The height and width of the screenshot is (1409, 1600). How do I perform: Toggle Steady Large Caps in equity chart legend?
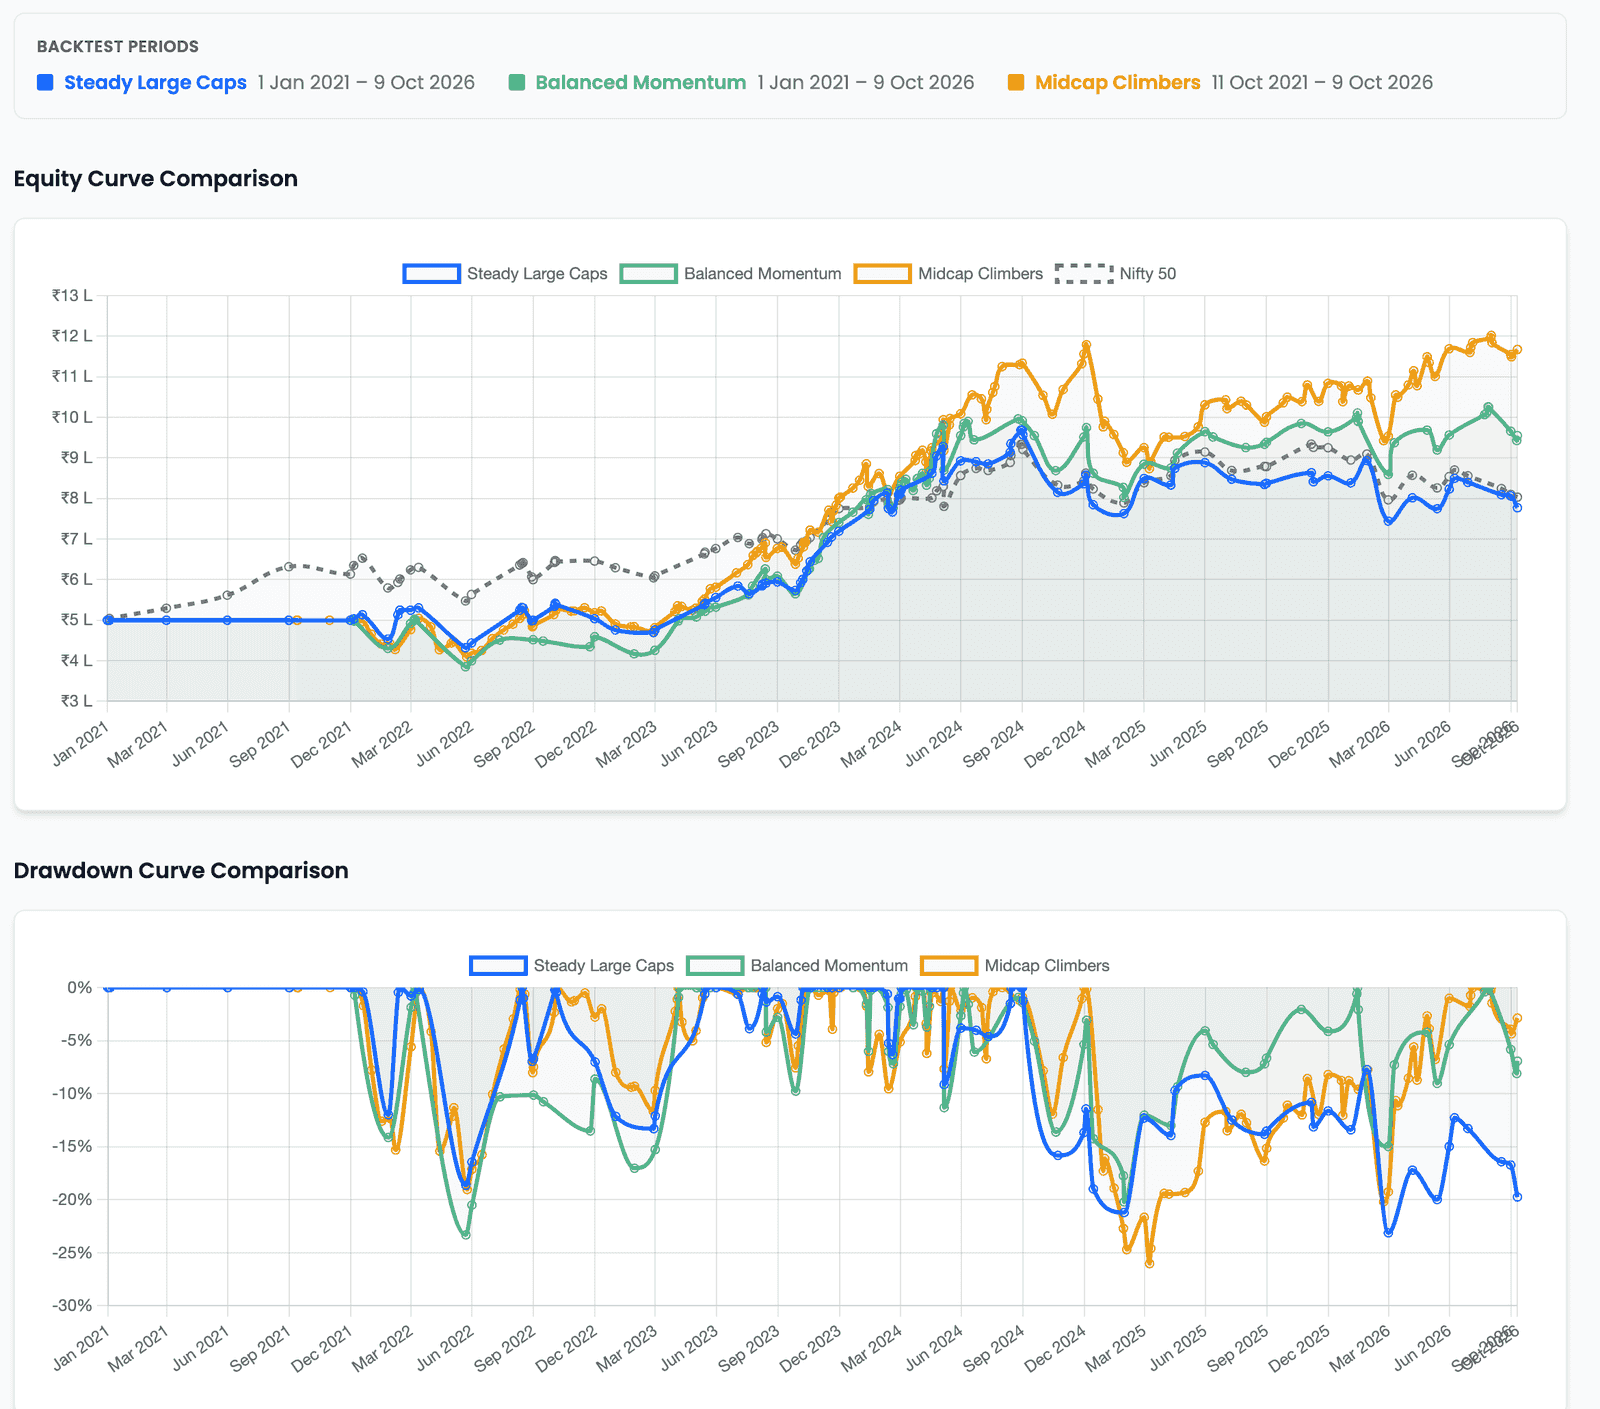(505, 274)
